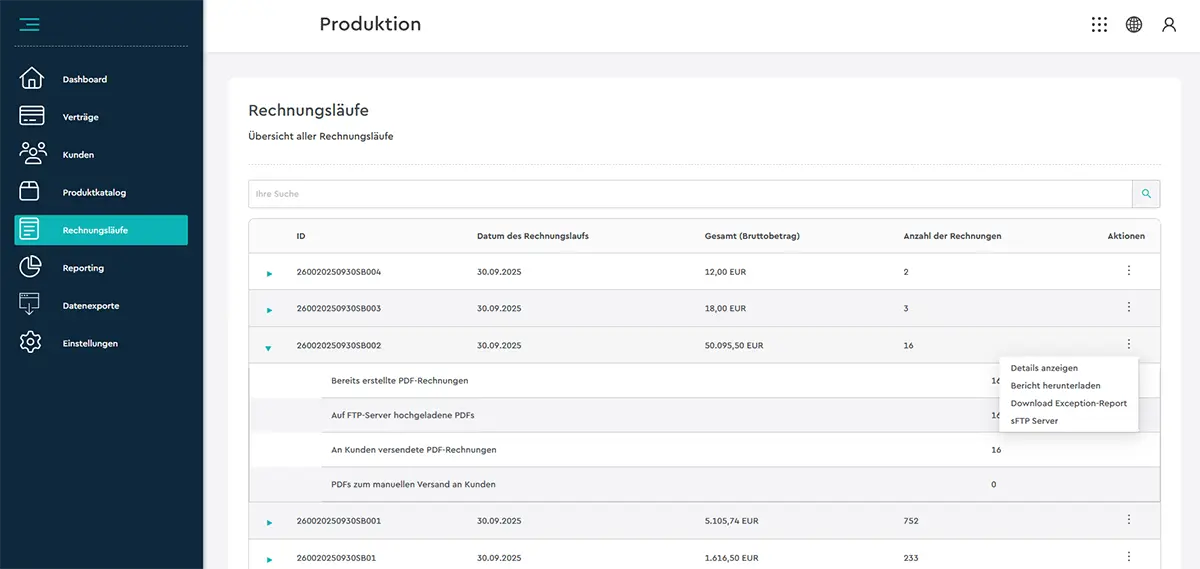Click the Datenexporte download icon
The image size is (1200, 569).
tap(32, 305)
